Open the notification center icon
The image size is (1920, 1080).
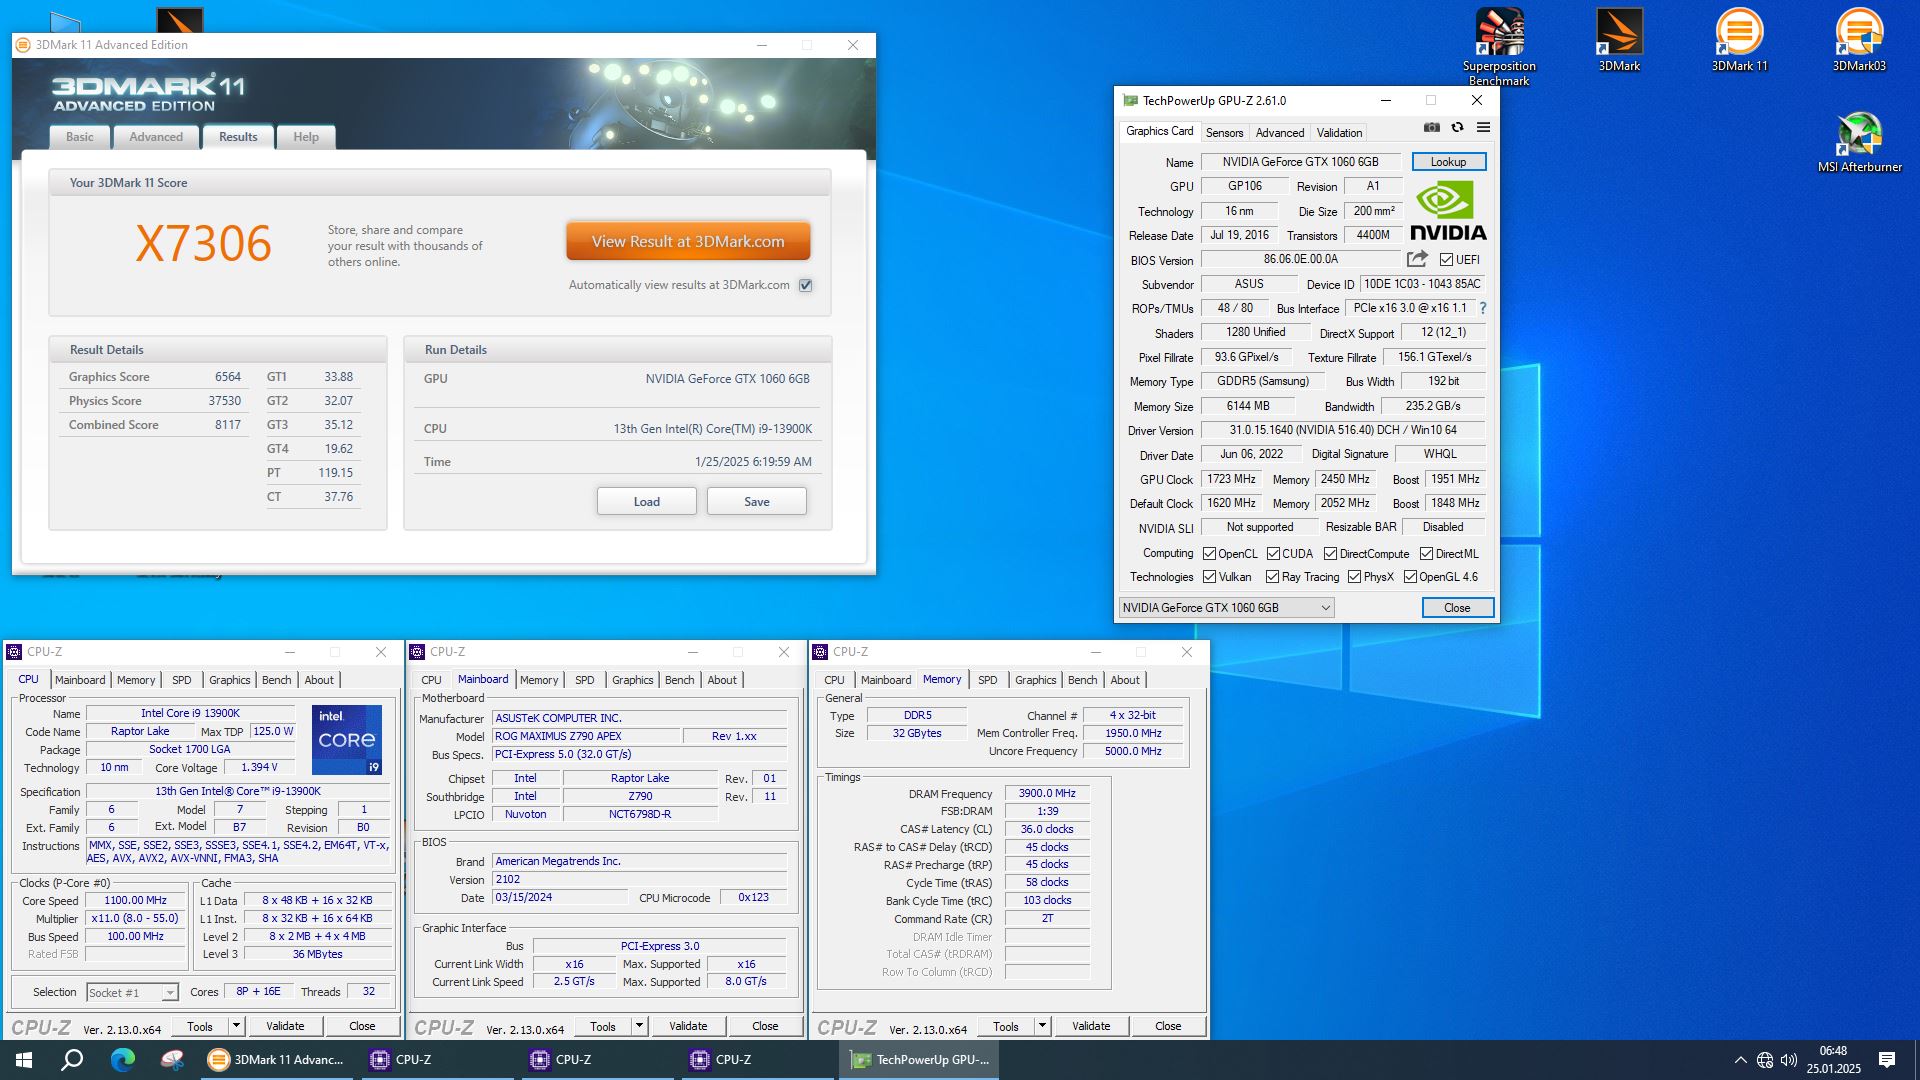(x=1887, y=1060)
